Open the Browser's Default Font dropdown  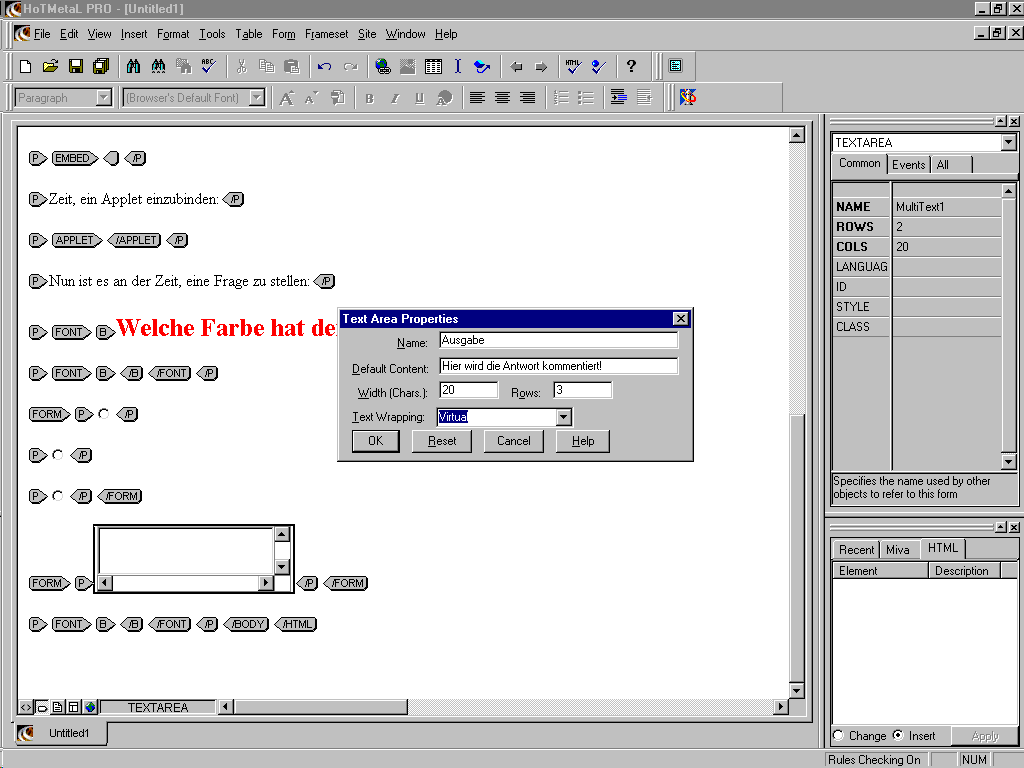click(257, 98)
